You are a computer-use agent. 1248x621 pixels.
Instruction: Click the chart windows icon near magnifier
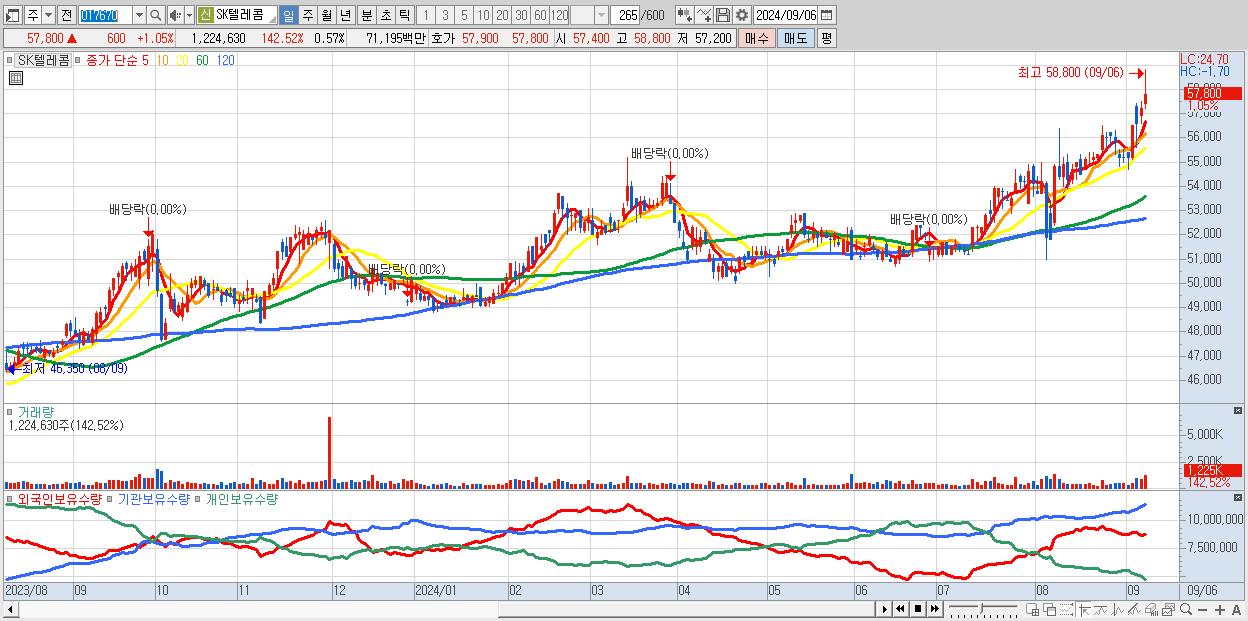click(1169, 609)
